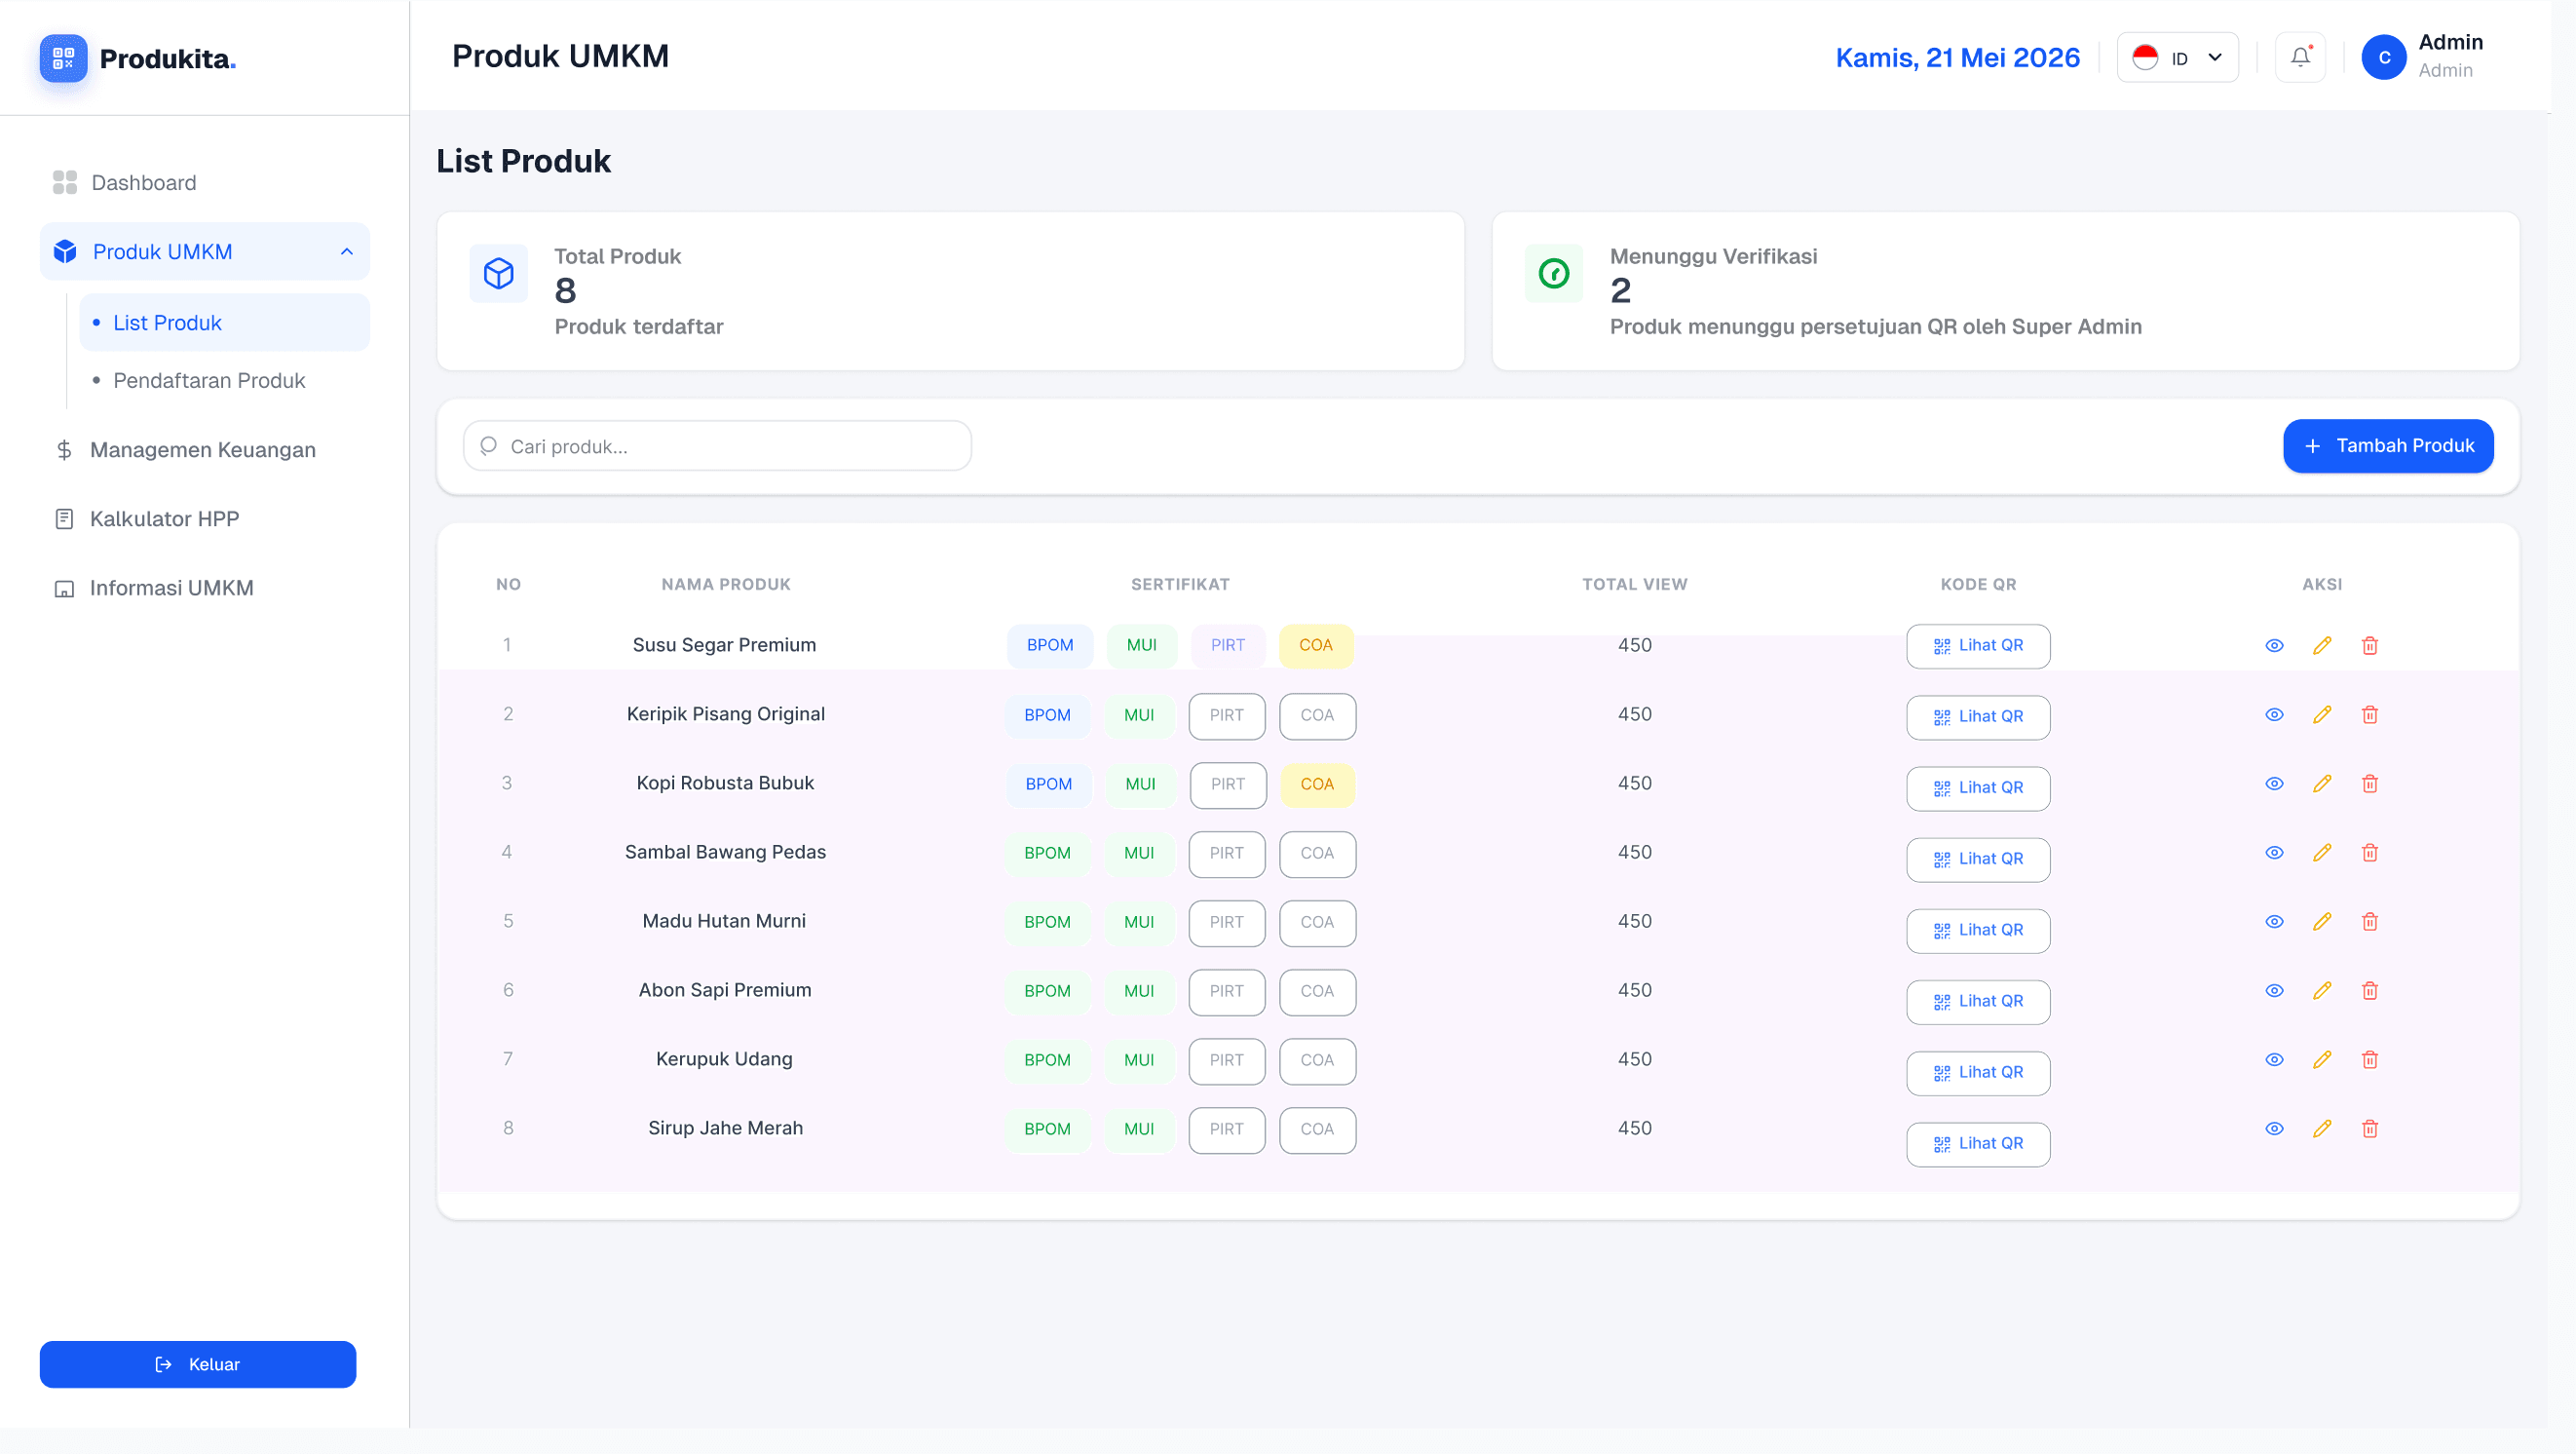Screen dimensions: 2576x1454
Task: View Abon Sapi Premium eye icon
Action: click(x=2274, y=991)
